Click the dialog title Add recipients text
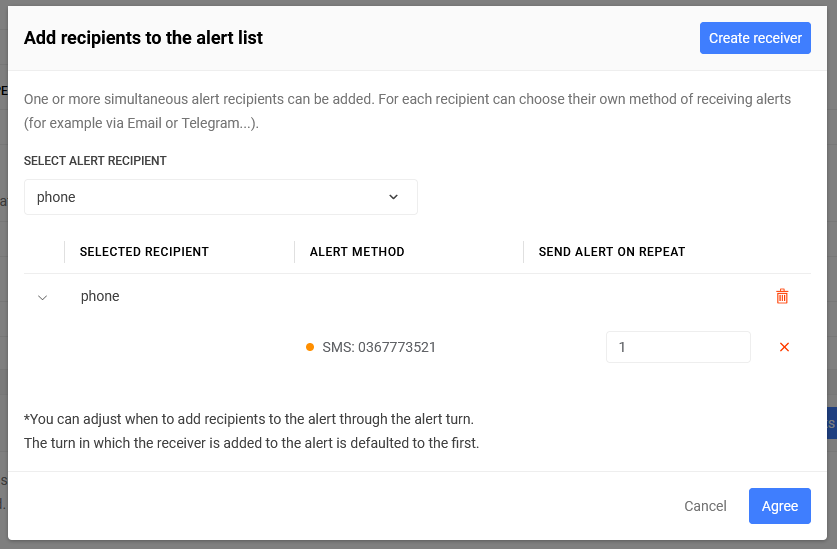The width and height of the screenshot is (837, 549). pyautogui.click(x=143, y=38)
